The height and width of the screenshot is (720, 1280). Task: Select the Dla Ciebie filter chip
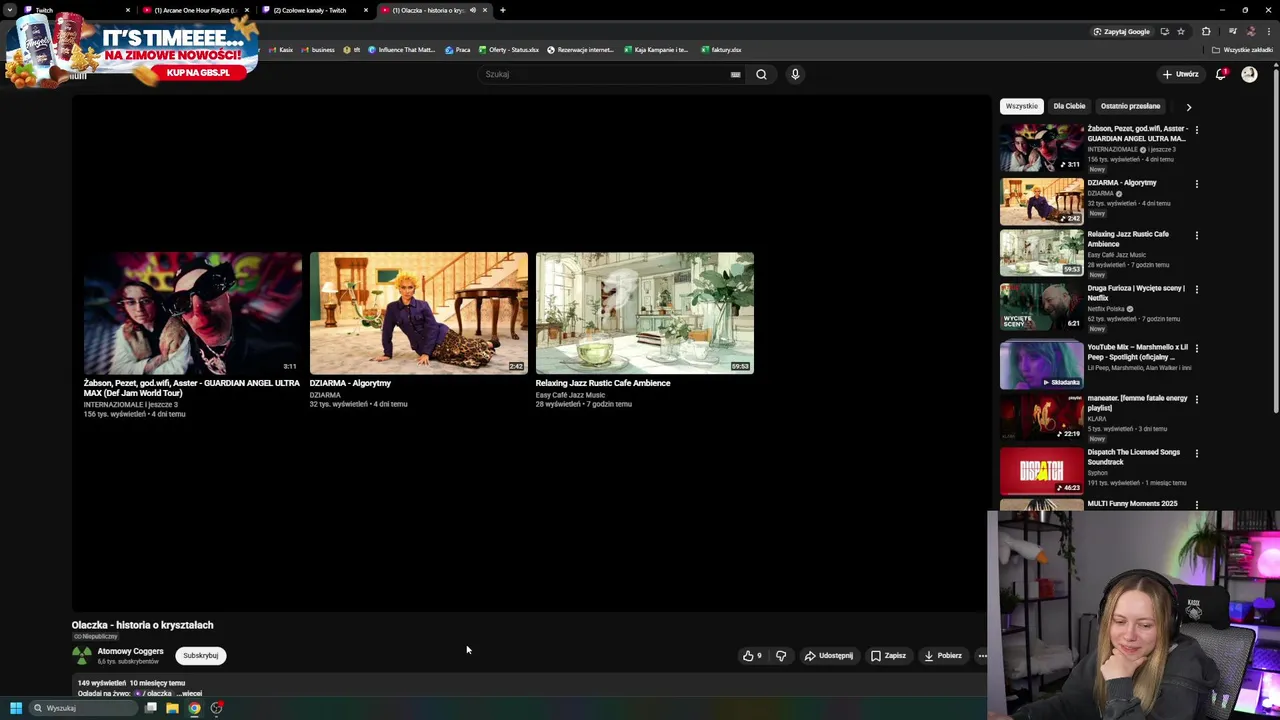(x=1069, y=106)
